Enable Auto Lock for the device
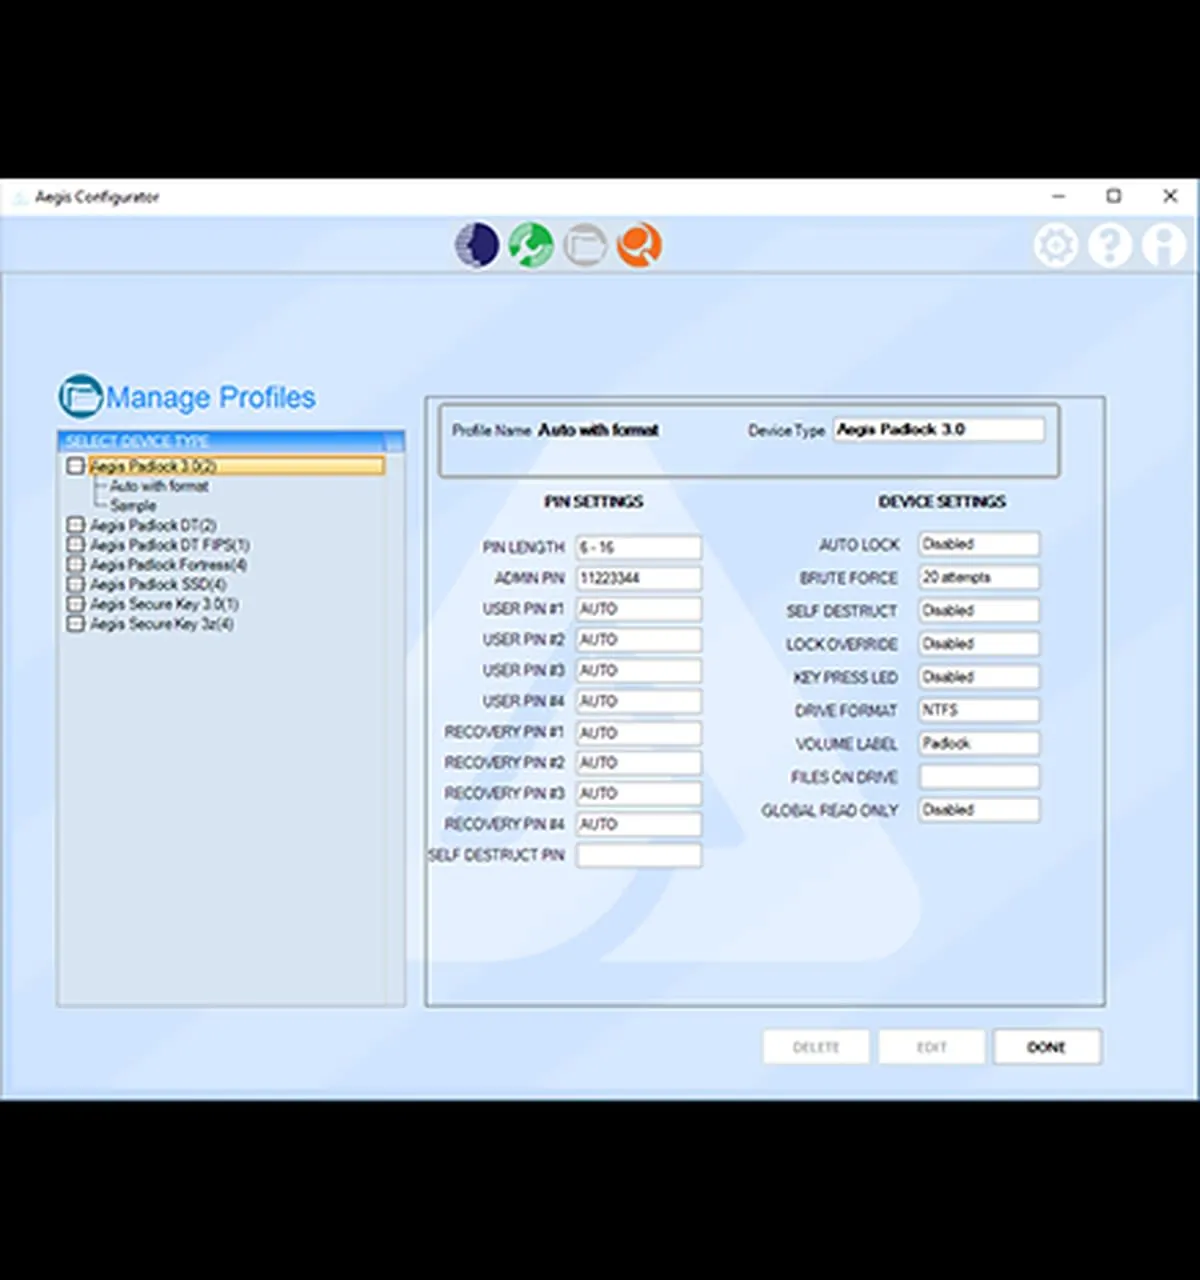The image size is (1200, 1280). [x=977, y=544]
